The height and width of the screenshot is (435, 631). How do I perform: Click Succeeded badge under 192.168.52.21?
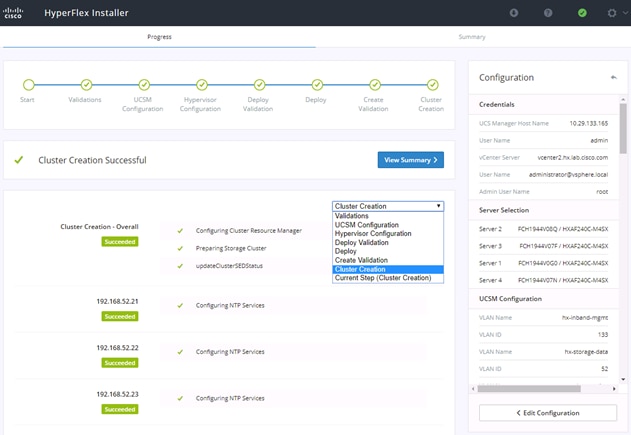point(120,317)
